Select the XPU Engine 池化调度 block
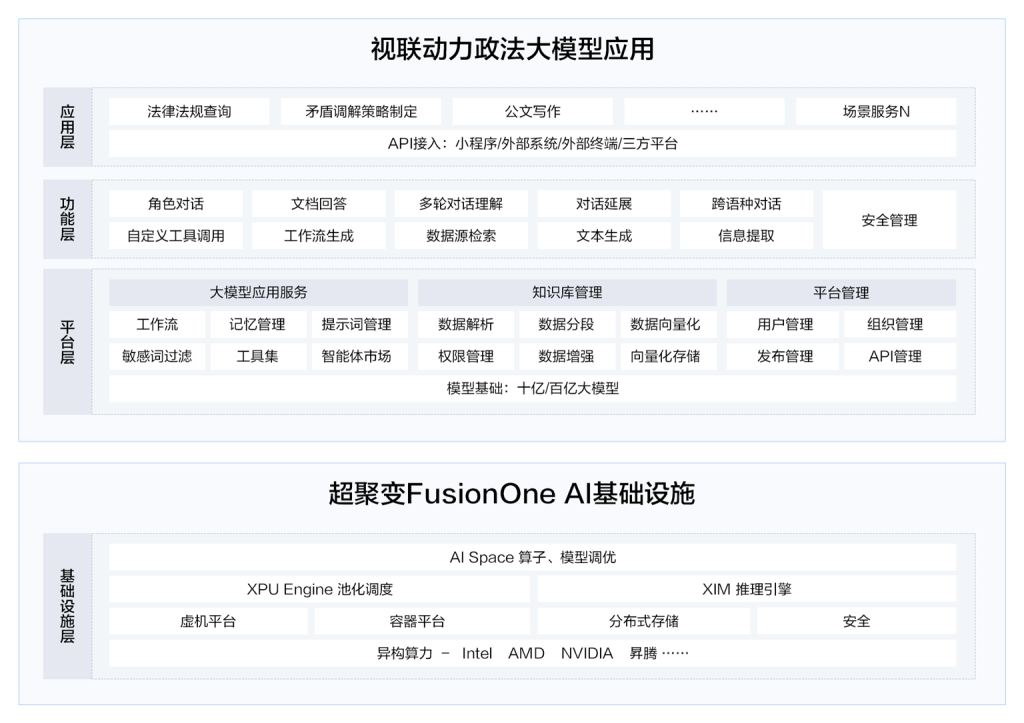The height and width of the screenshot is (723, 1024). tap(319, 589)
